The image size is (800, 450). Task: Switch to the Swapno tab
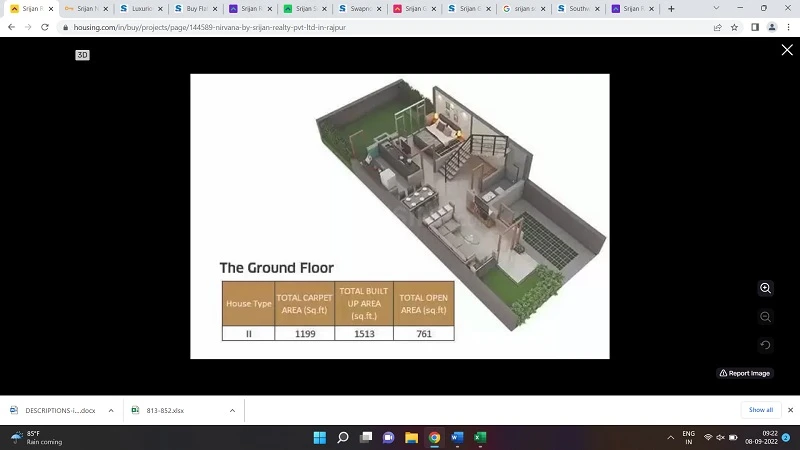click(x=355, y=9)
